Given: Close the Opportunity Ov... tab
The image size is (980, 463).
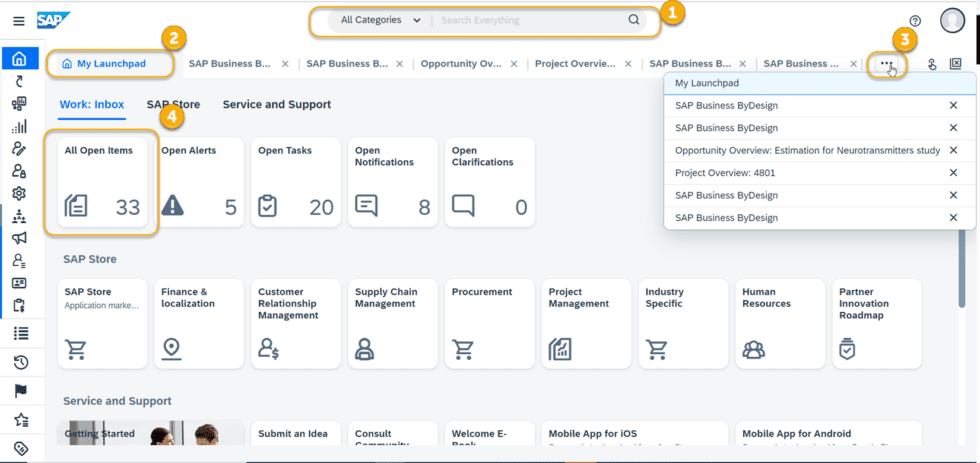Looking at the screenshot, I should tap(514, 64).
